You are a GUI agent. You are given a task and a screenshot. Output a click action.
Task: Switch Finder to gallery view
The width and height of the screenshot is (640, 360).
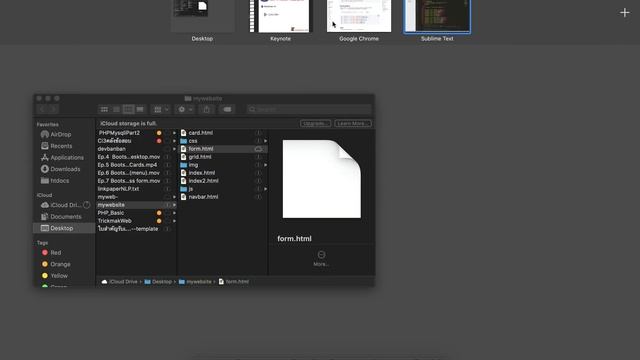click(140, 109)
